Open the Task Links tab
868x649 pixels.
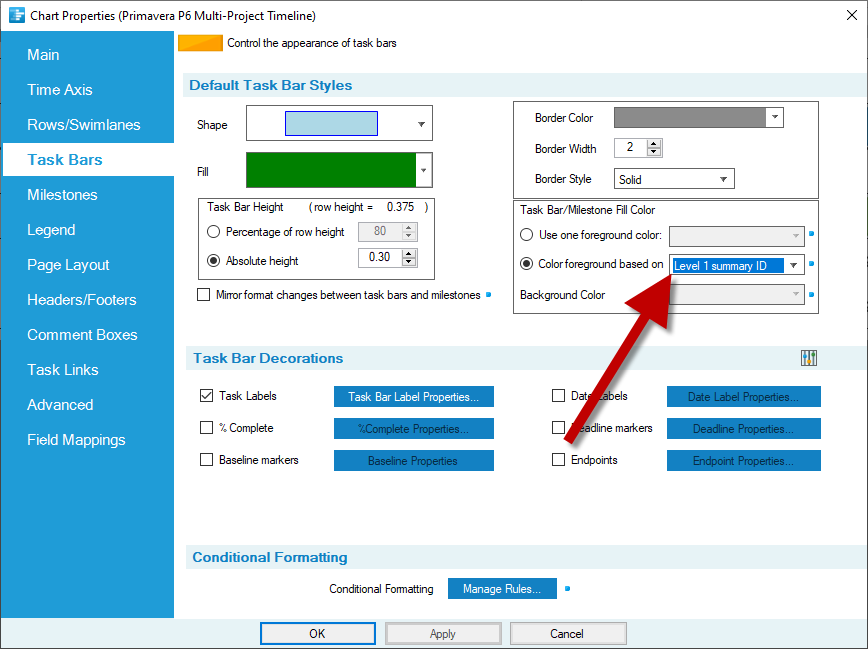[x=63, y=369]
